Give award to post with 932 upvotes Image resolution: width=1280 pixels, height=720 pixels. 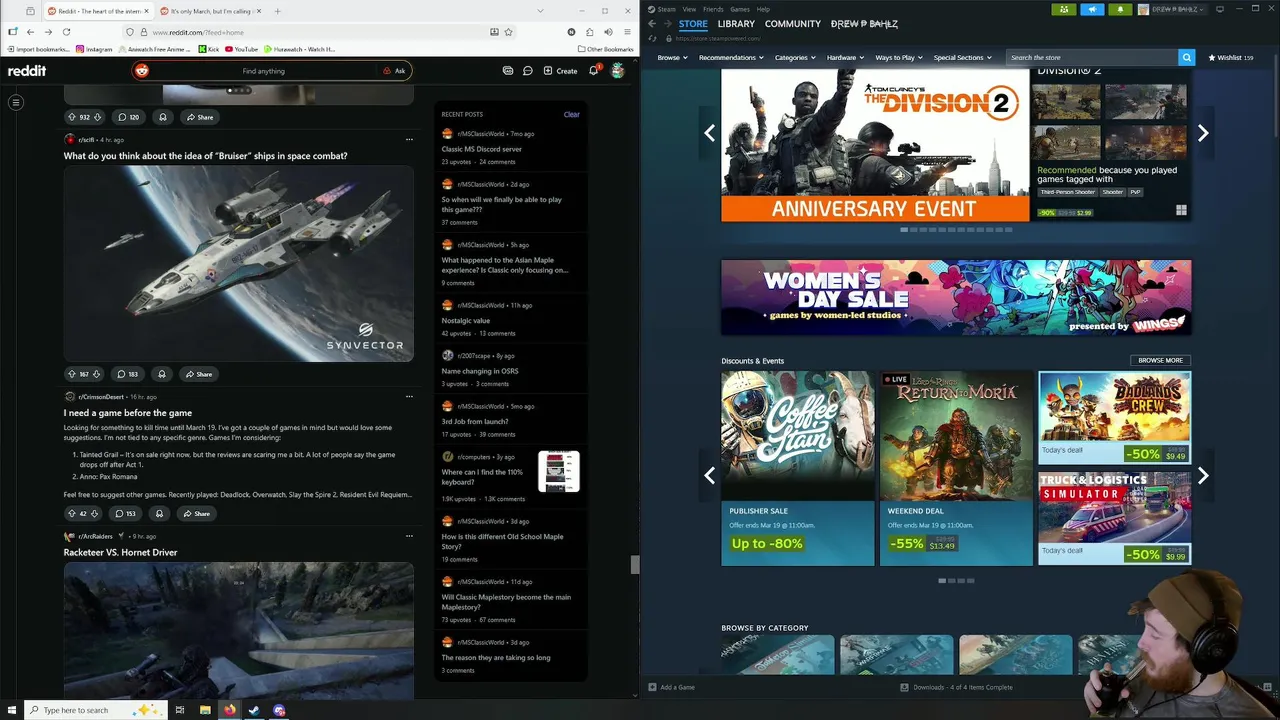coord(162,117)
